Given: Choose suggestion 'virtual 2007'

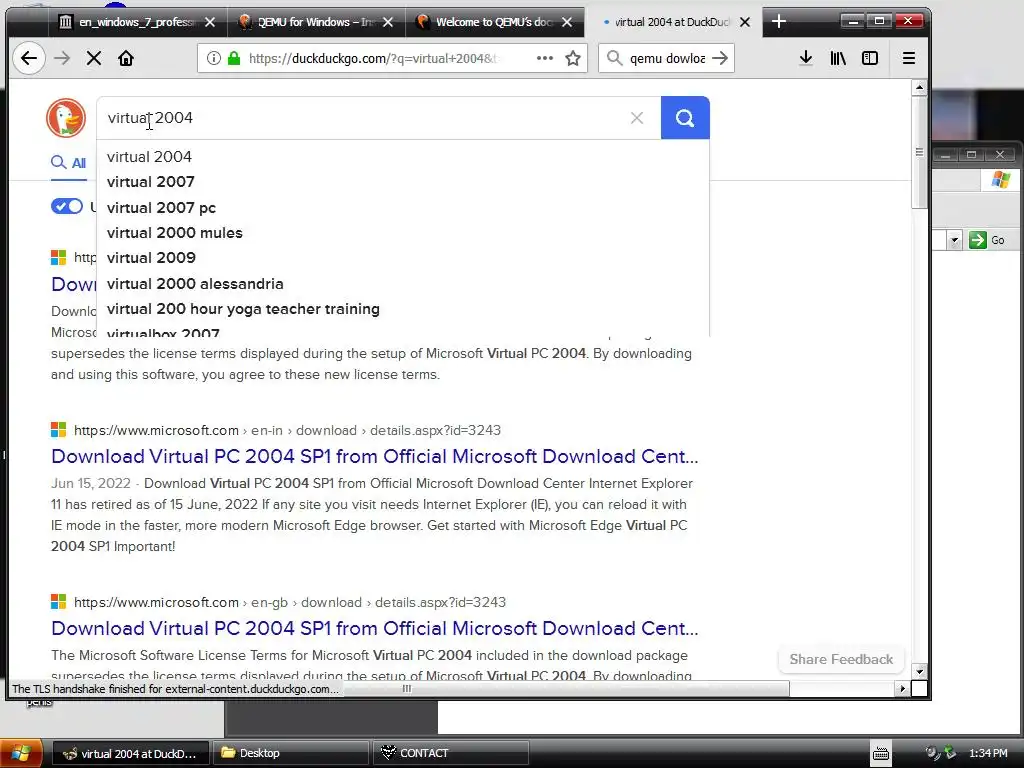Looking at the screenshot, I should point(403,182).
